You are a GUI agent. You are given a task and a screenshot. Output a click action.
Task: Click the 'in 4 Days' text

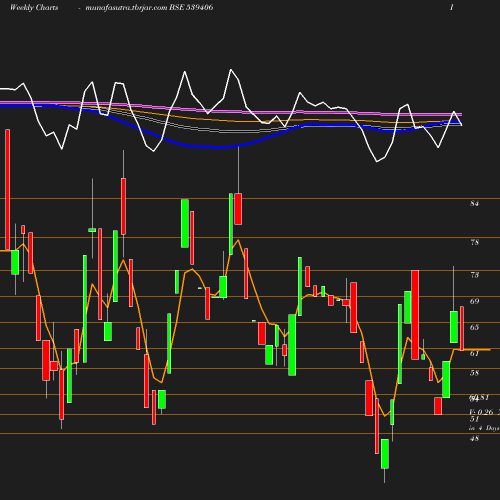pyautogui.click(x=484, y=428)
